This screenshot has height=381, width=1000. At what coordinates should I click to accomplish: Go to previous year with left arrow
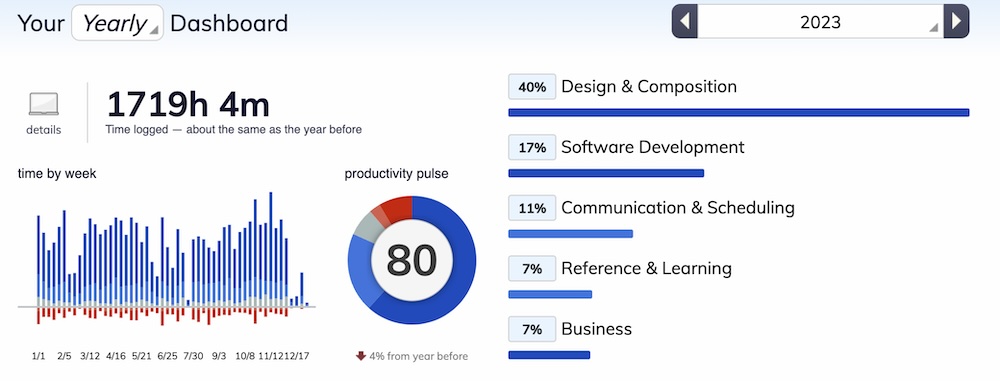click(684, 22)
